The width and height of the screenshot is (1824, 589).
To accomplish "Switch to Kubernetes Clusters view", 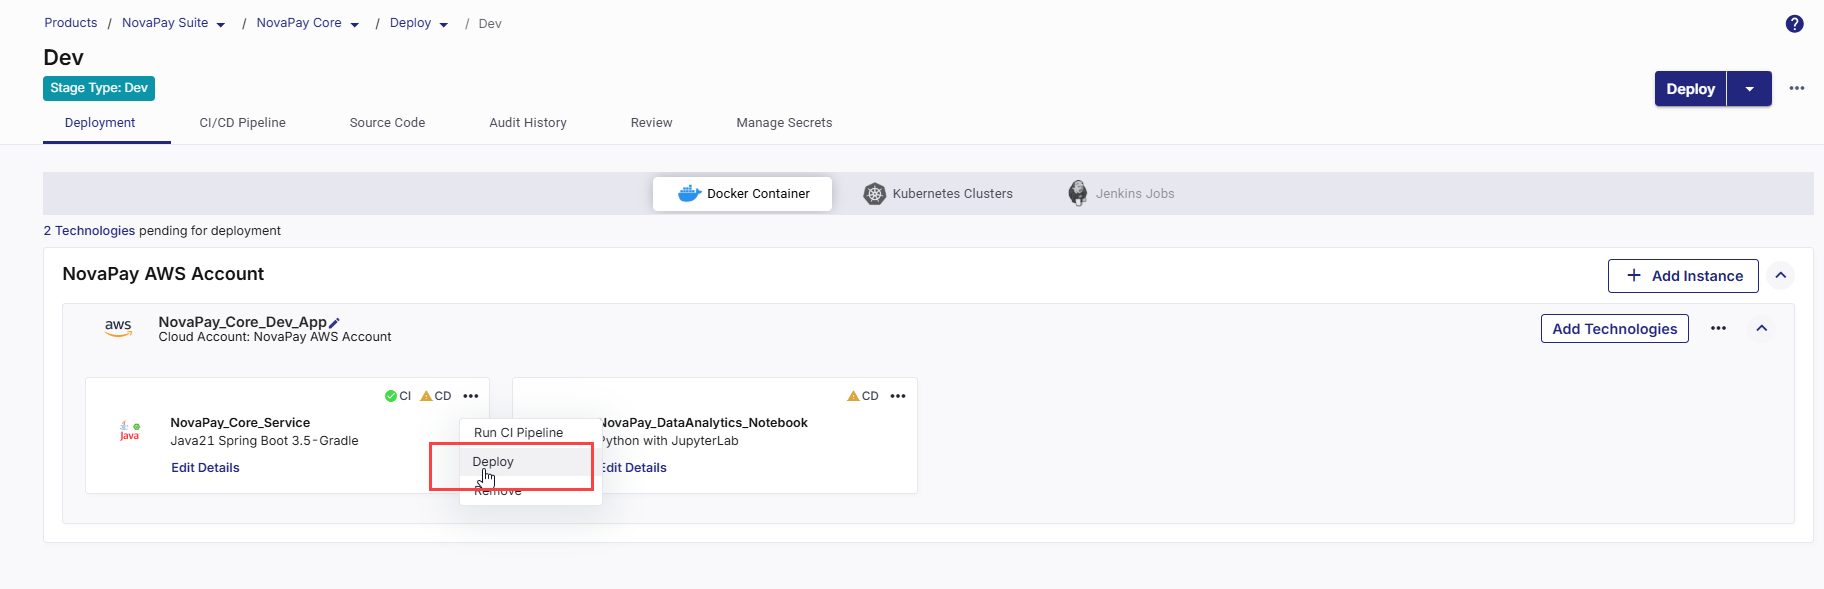I will tap(938, 194).
